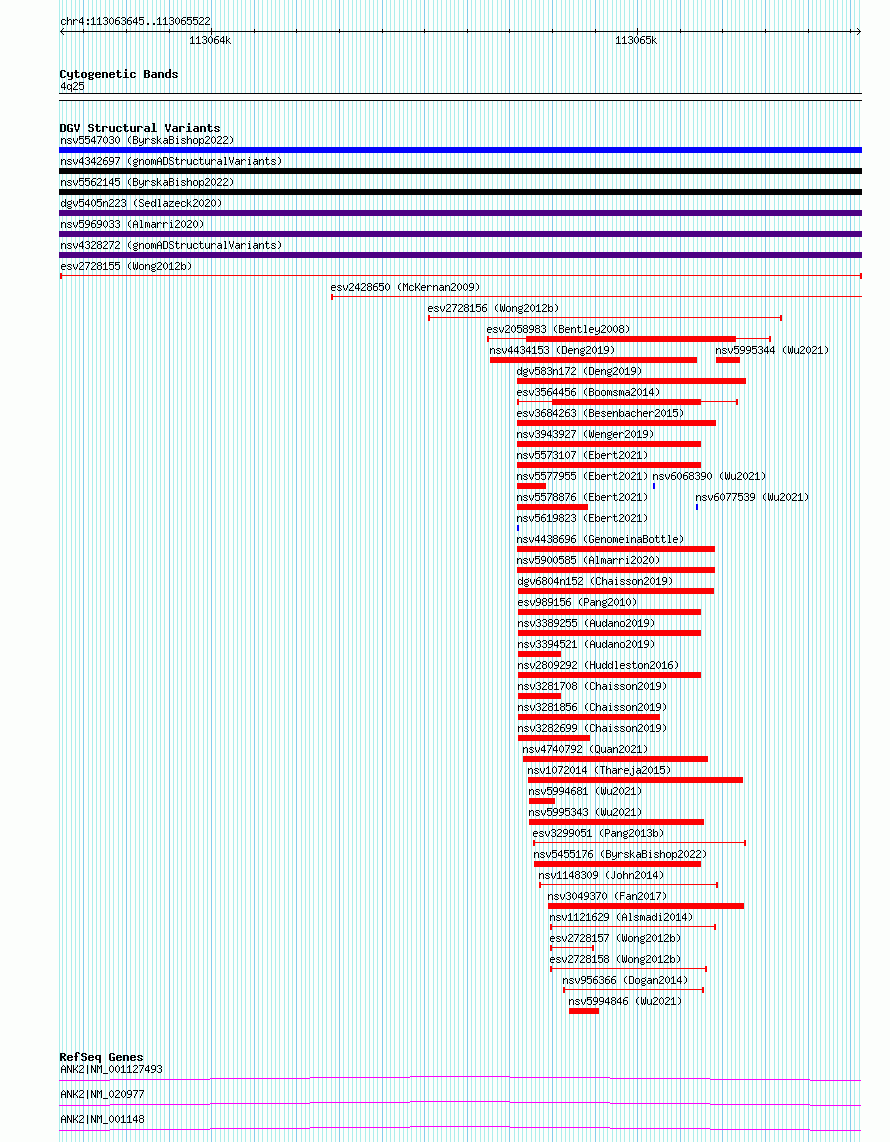The width and height of the screenshot is (890, 1142).
Task: Click the Cytogenetic Bands track title
Action: (119, 74)
